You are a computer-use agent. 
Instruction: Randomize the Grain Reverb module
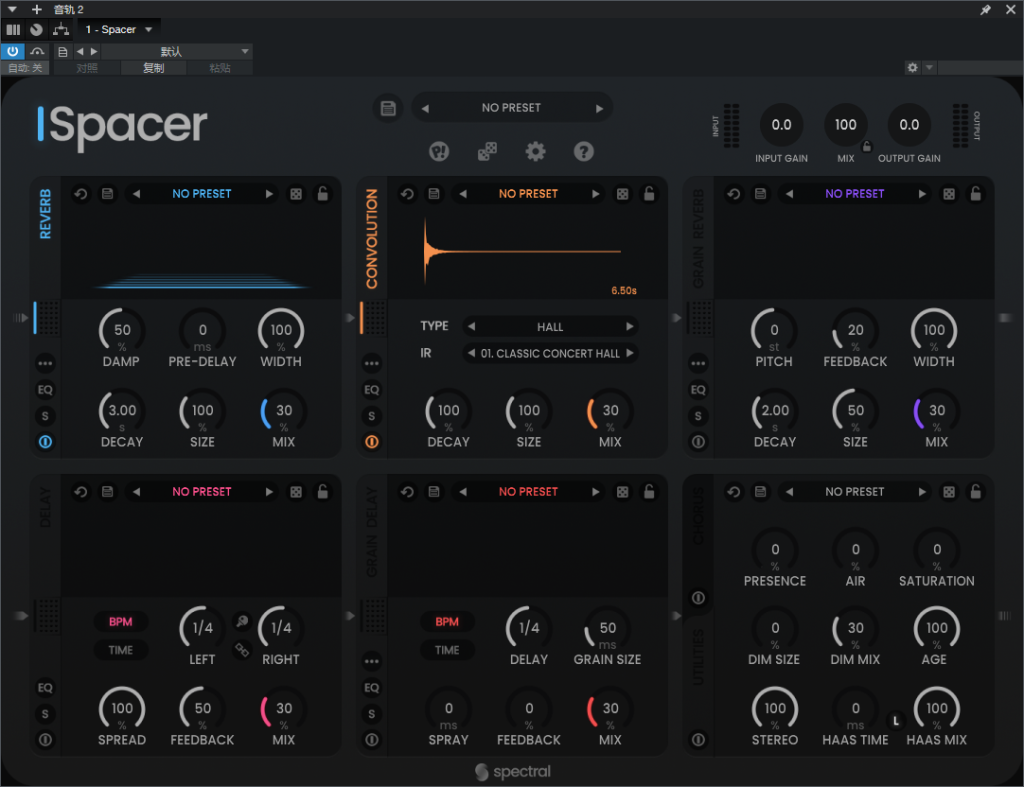pos(950,194)
